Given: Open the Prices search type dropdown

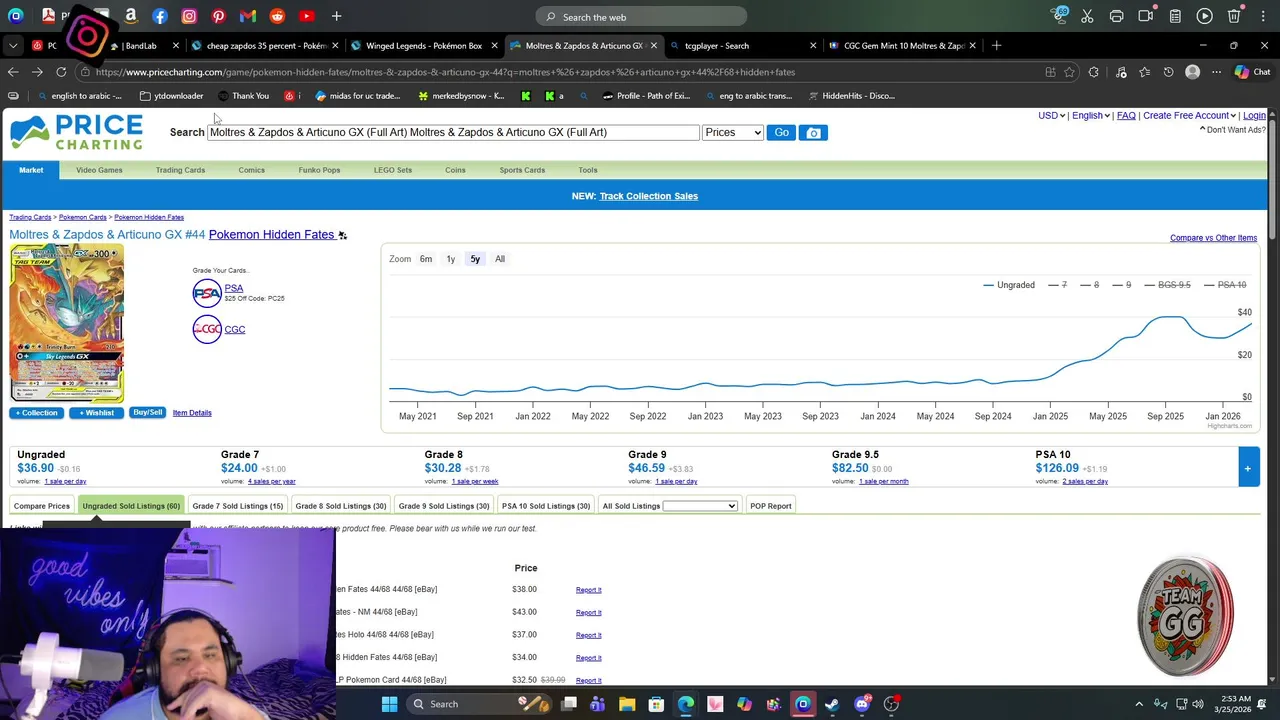Looking at the screenshot, I should click(733, 132).
